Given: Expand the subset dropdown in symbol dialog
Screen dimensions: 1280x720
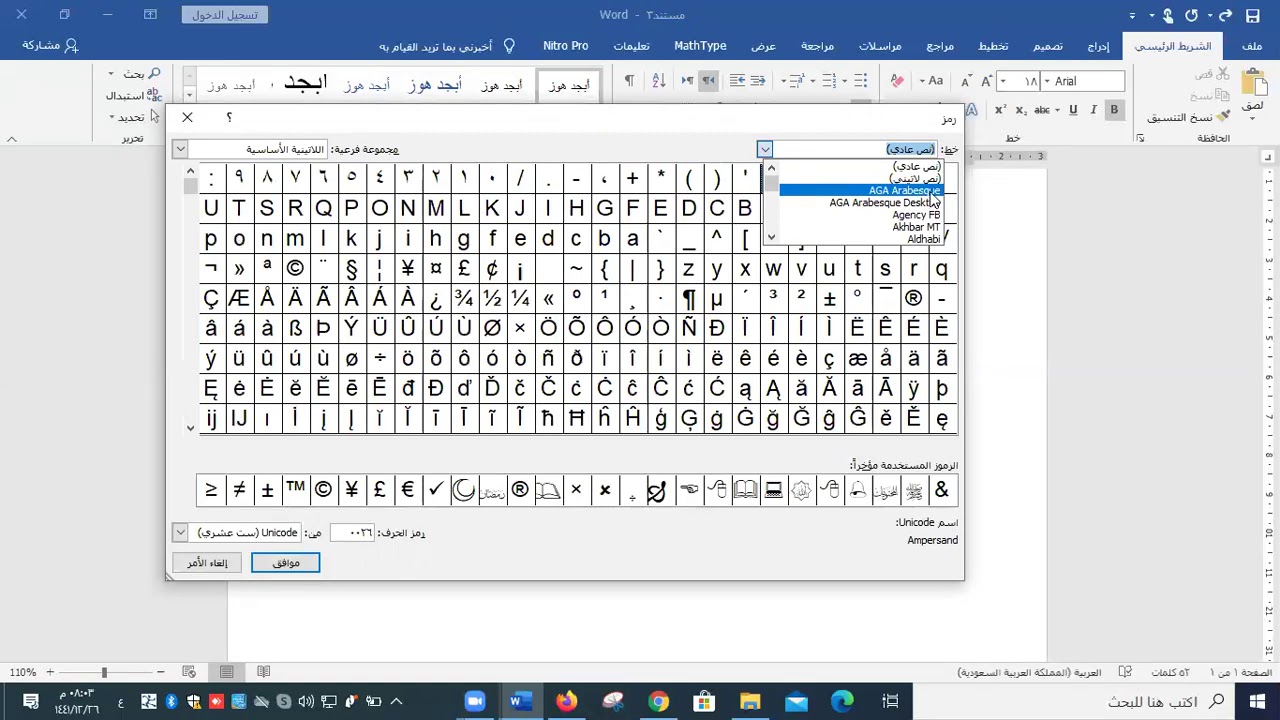Looking at the screenshot, I should click(x=180, y=149).
